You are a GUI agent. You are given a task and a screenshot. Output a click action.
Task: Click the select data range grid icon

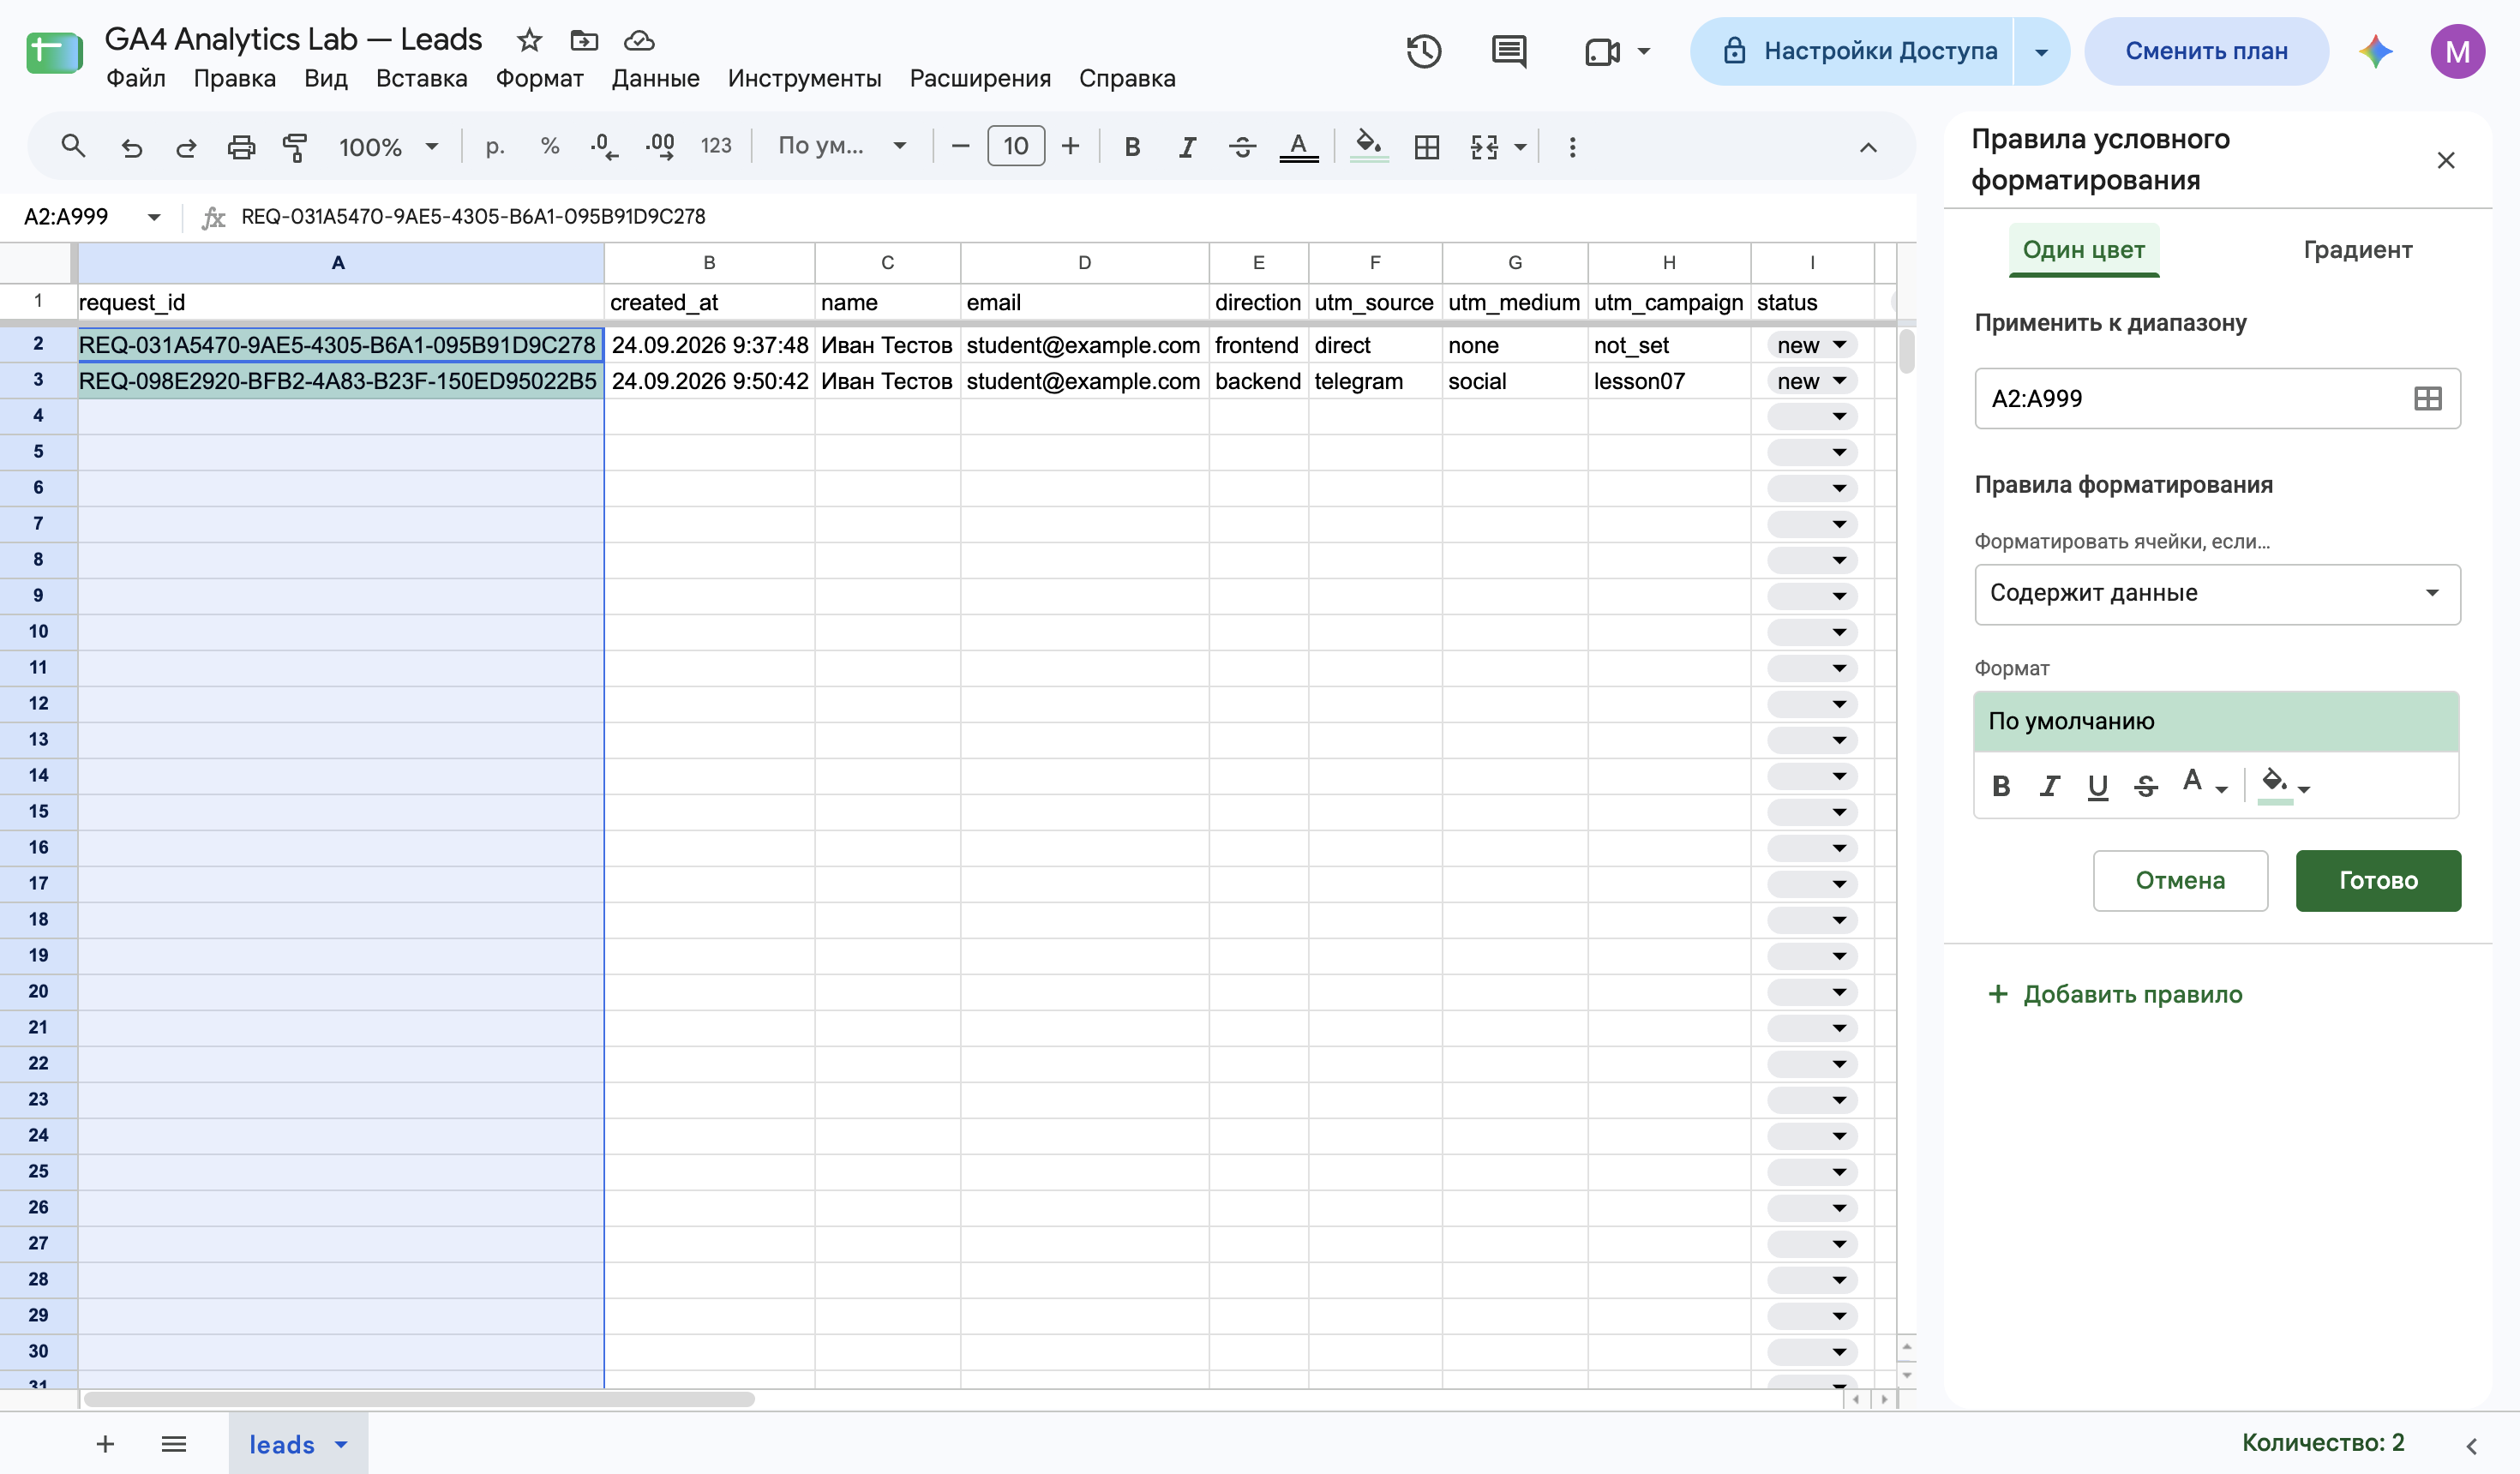pyautogui.click(x=2427, y=399)
